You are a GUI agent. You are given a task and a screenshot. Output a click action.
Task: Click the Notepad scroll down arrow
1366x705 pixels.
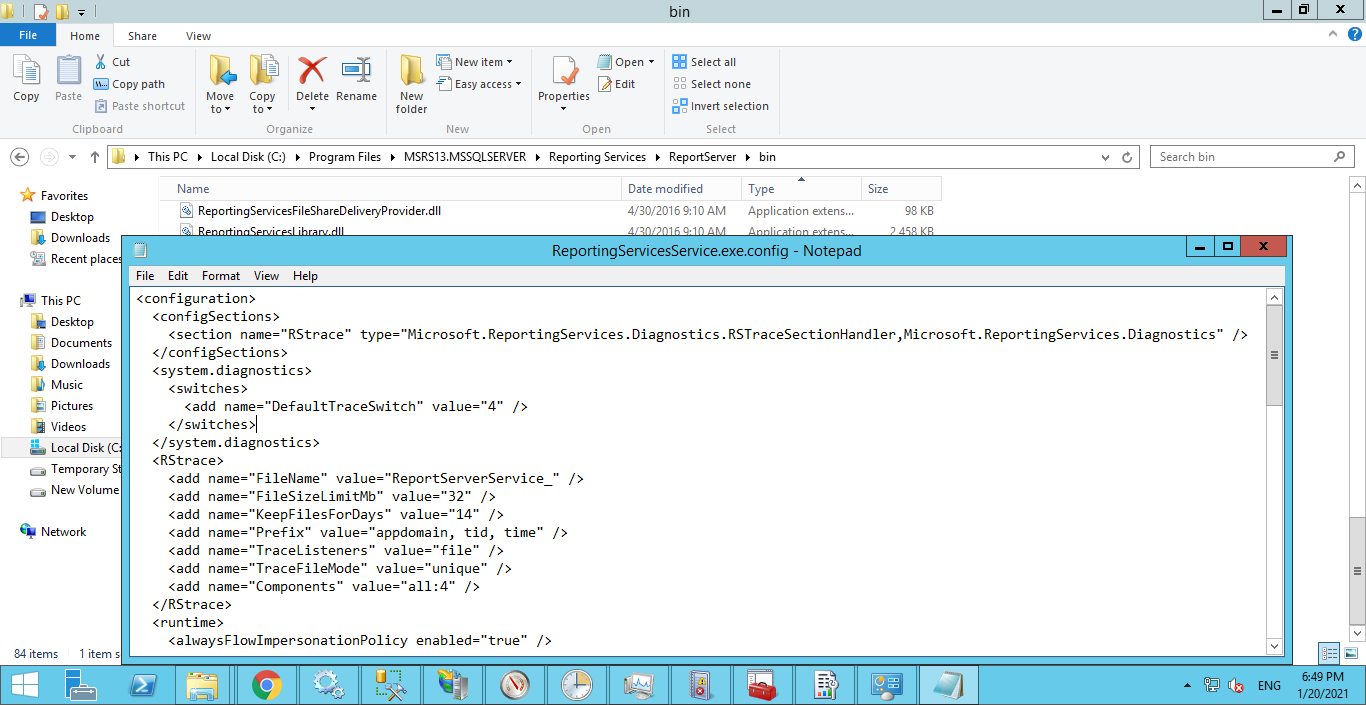coord(1274,646)
